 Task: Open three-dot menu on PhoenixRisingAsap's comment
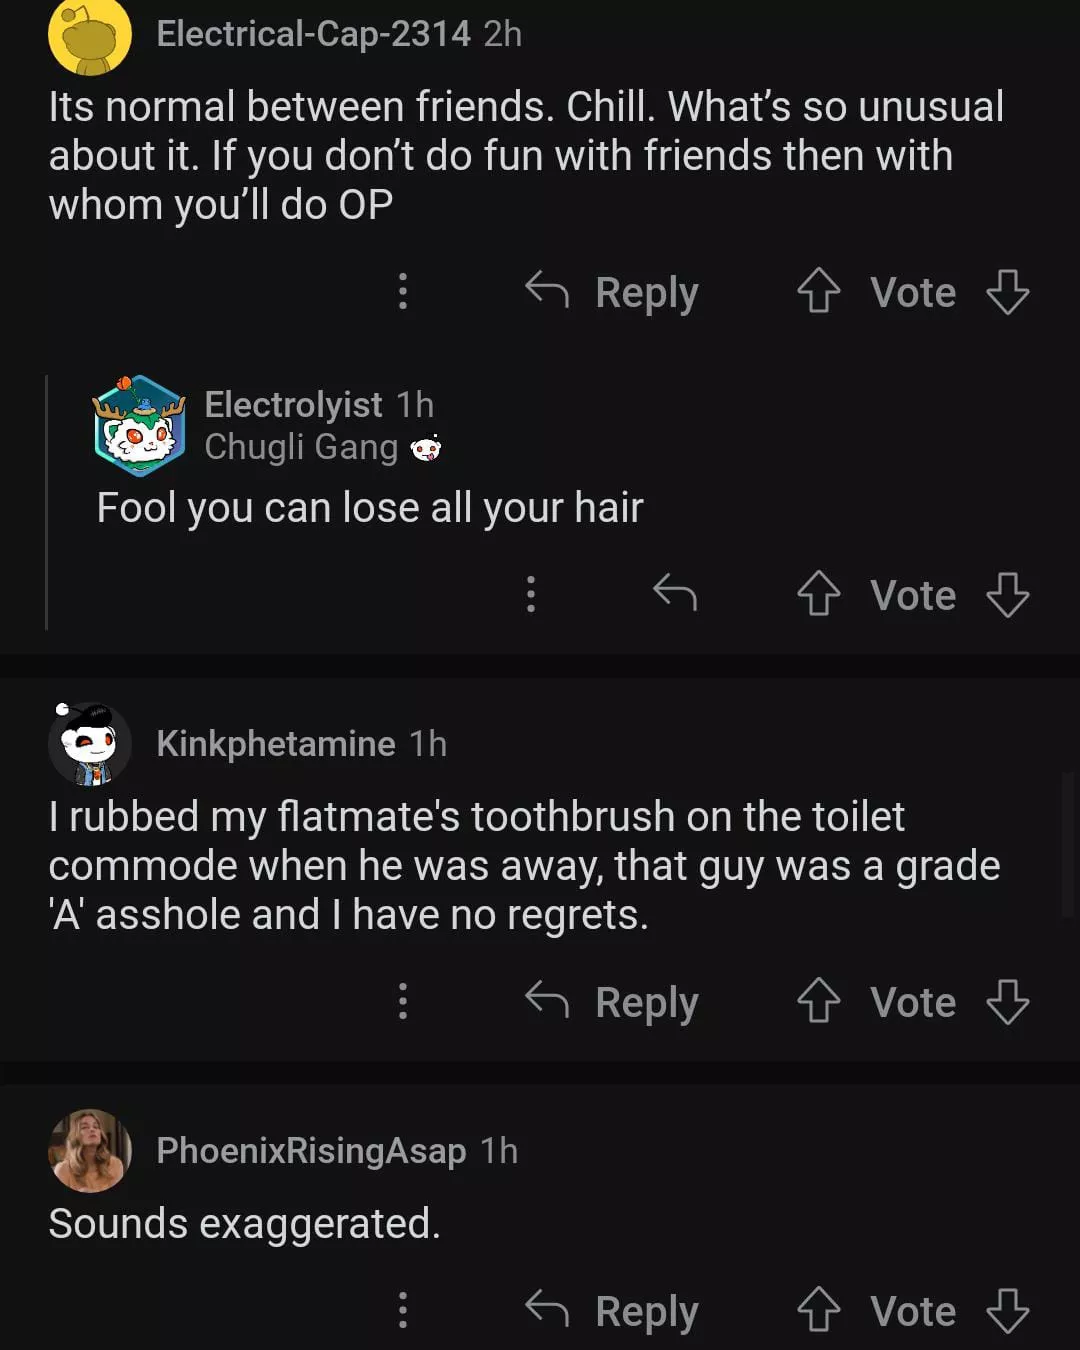(x=403, y=1310)
